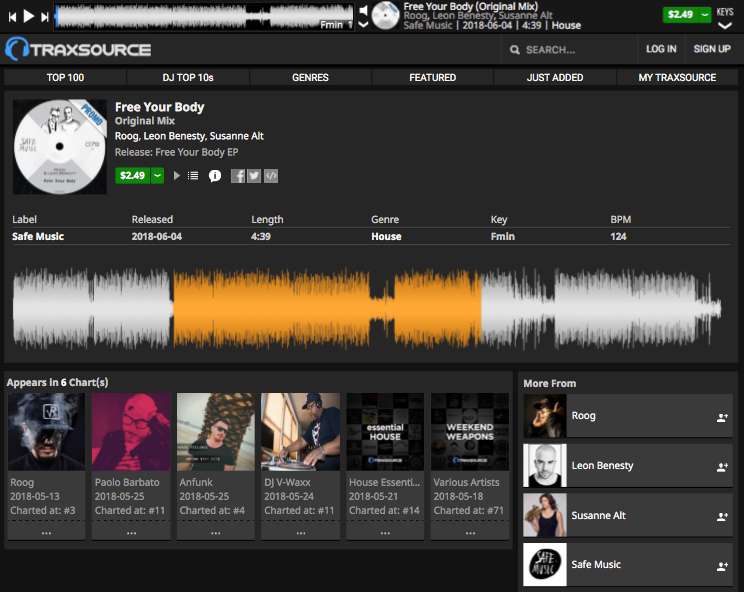Go to Traxsource home via logo
Image resolution: width=744 pixels, height=592 pixels.
pyautogui.click(x=78, y=49)
